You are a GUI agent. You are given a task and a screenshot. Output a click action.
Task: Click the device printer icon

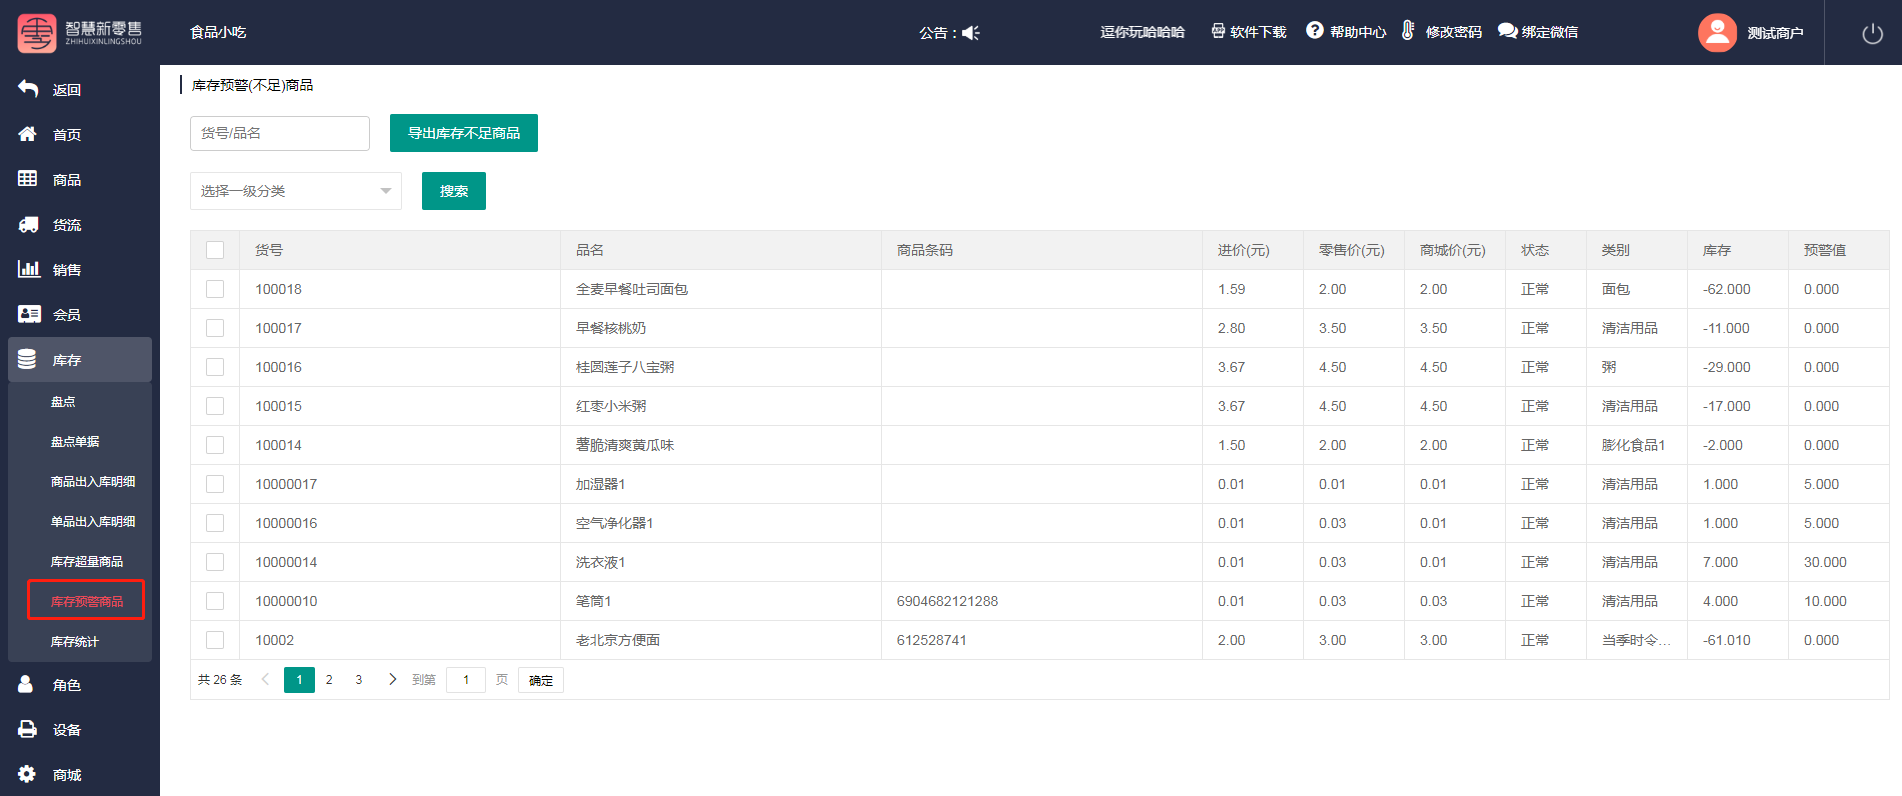pyautogui.click(x=28, y=729)
